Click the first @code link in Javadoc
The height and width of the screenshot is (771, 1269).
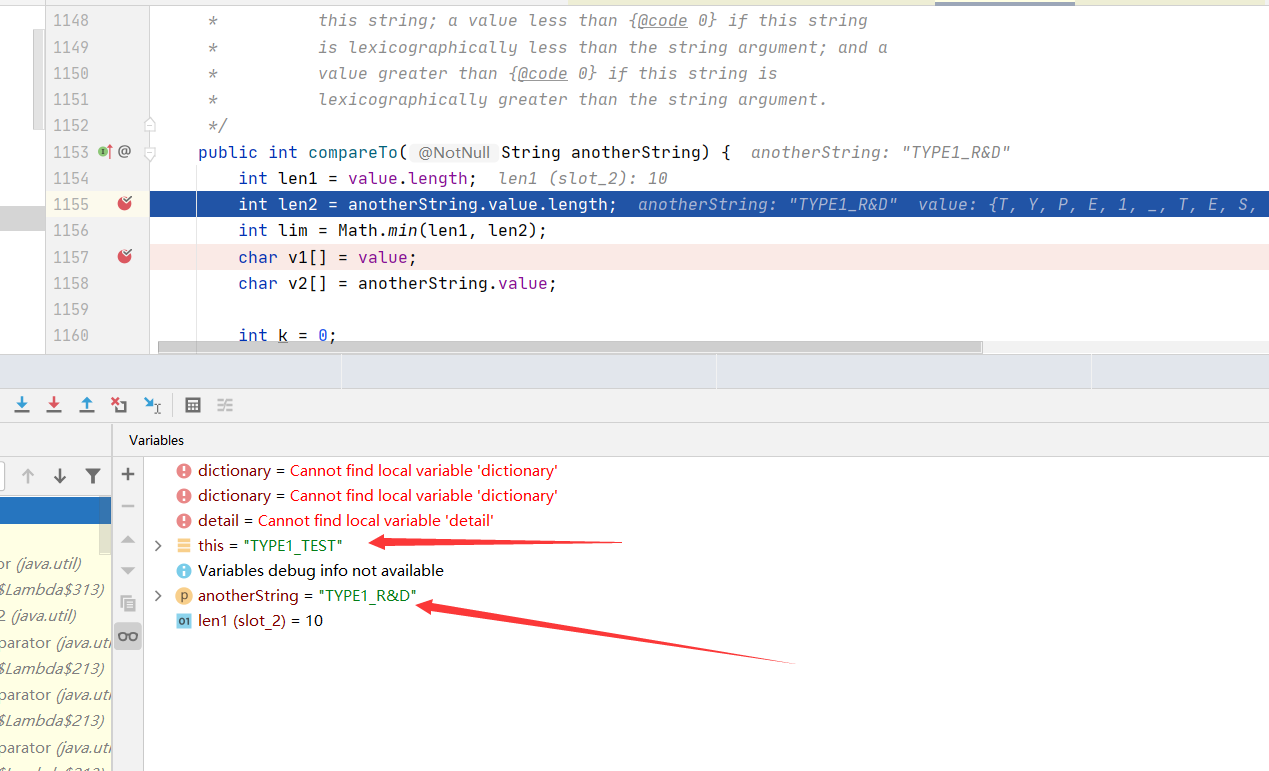[x=663, y=21]
